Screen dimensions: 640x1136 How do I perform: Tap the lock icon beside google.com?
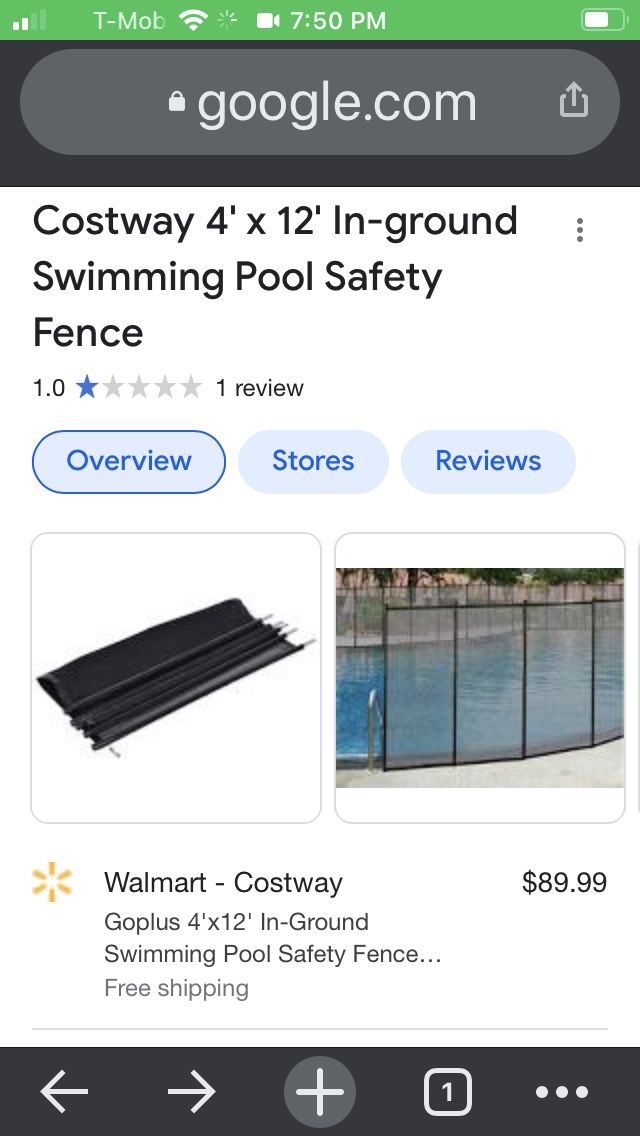coord(177,102)
